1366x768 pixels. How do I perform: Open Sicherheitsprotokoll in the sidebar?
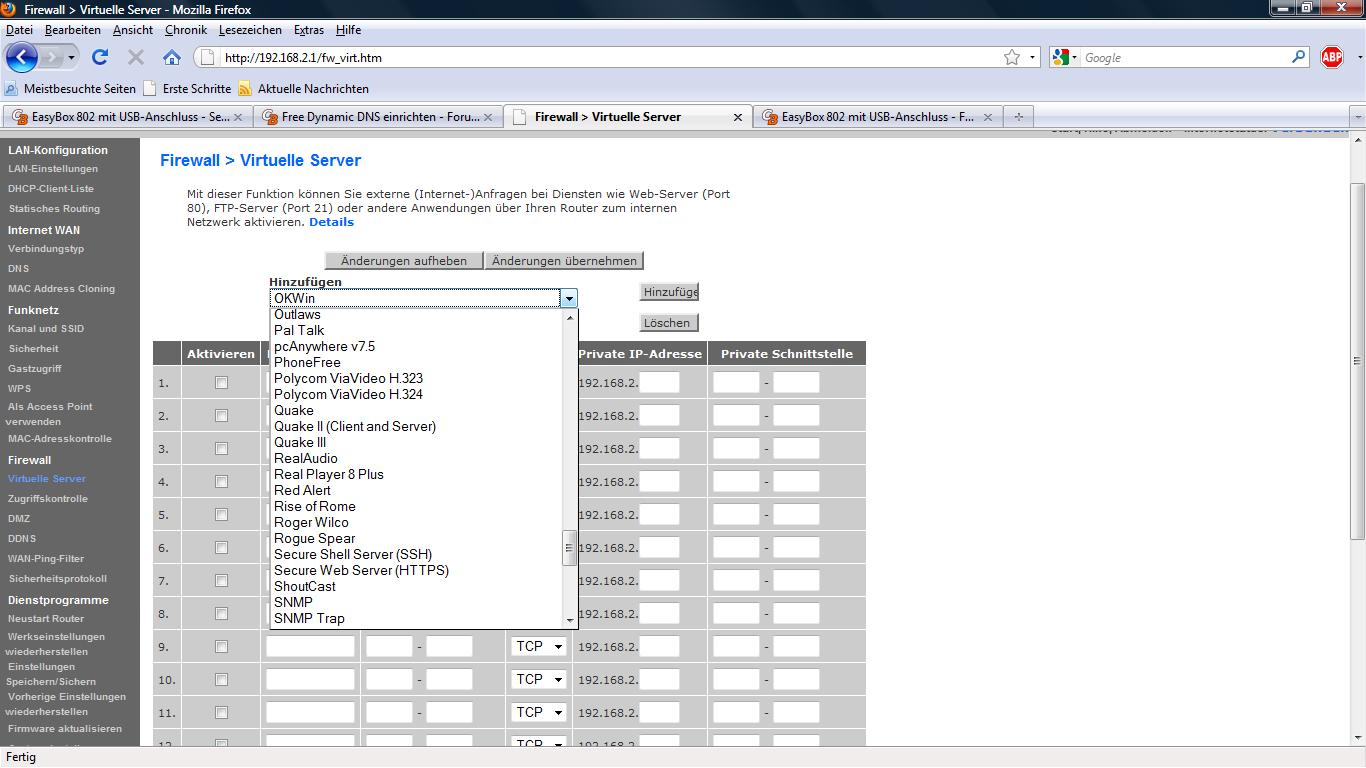tap(57, 579)
